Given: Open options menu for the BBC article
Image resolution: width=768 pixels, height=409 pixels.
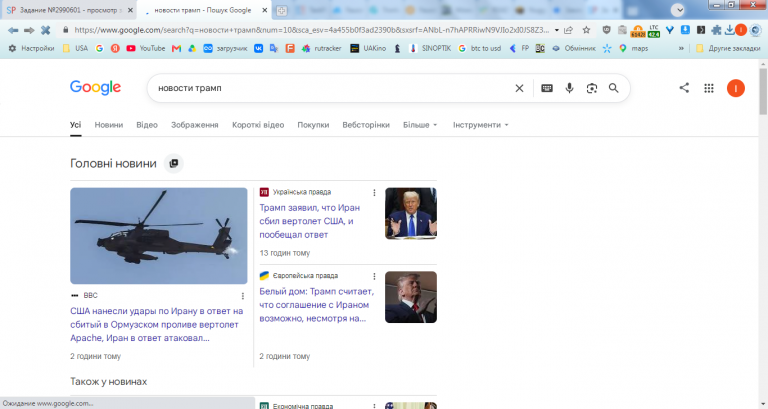Looking at the screenshot, I should (242, 296).
